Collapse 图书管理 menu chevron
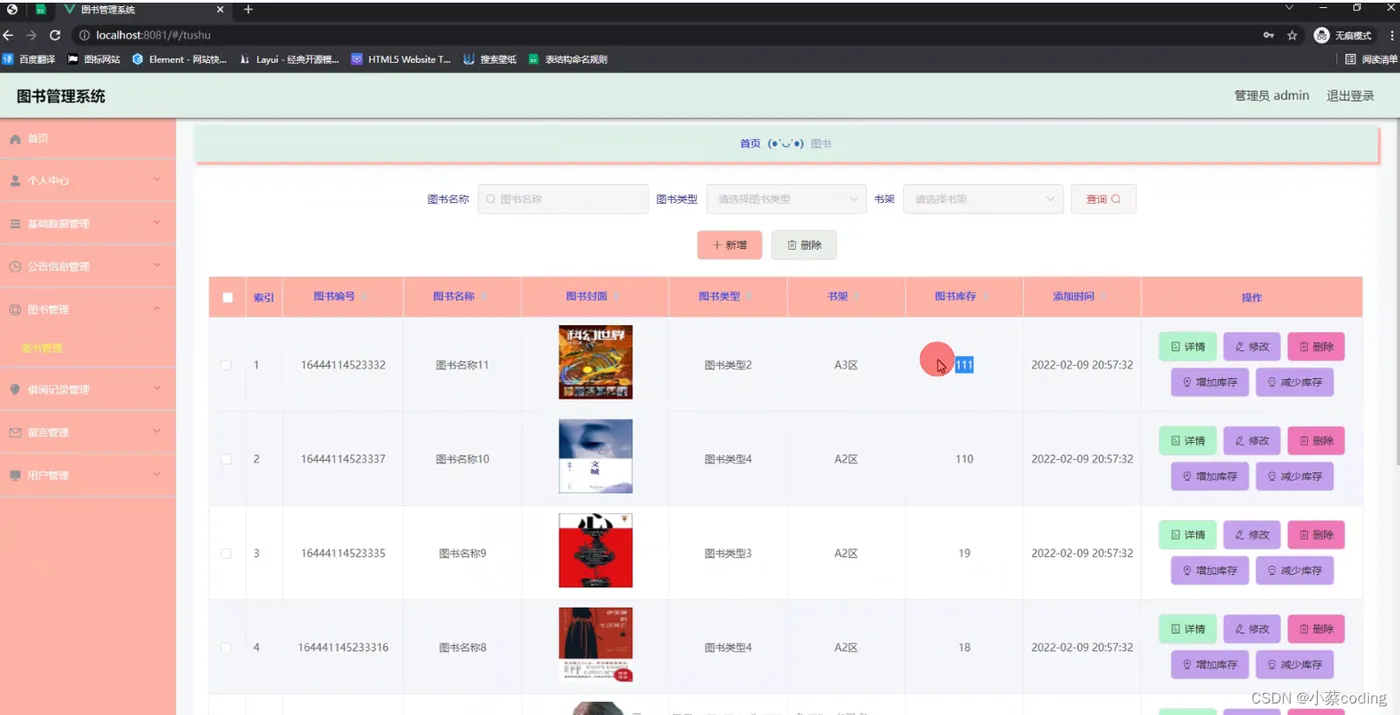This screenshot has height=715, width=1400. [157, 308]
